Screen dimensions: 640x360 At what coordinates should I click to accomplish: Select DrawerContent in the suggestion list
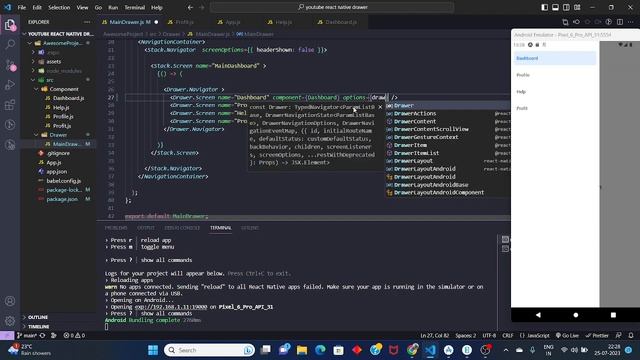click(447, 121)
